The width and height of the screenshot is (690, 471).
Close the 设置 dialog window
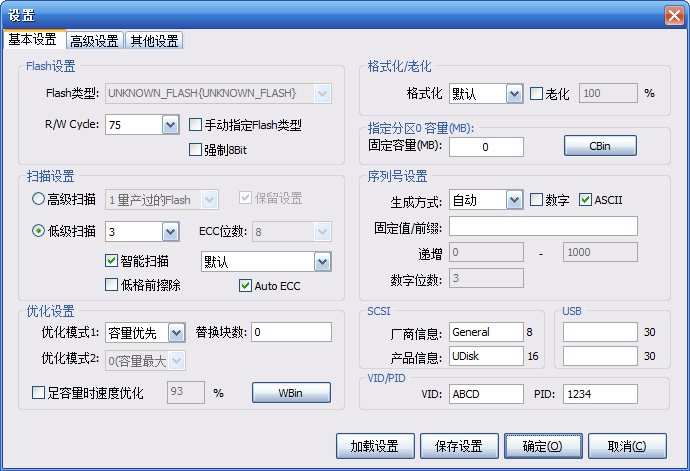pos(674,15)
